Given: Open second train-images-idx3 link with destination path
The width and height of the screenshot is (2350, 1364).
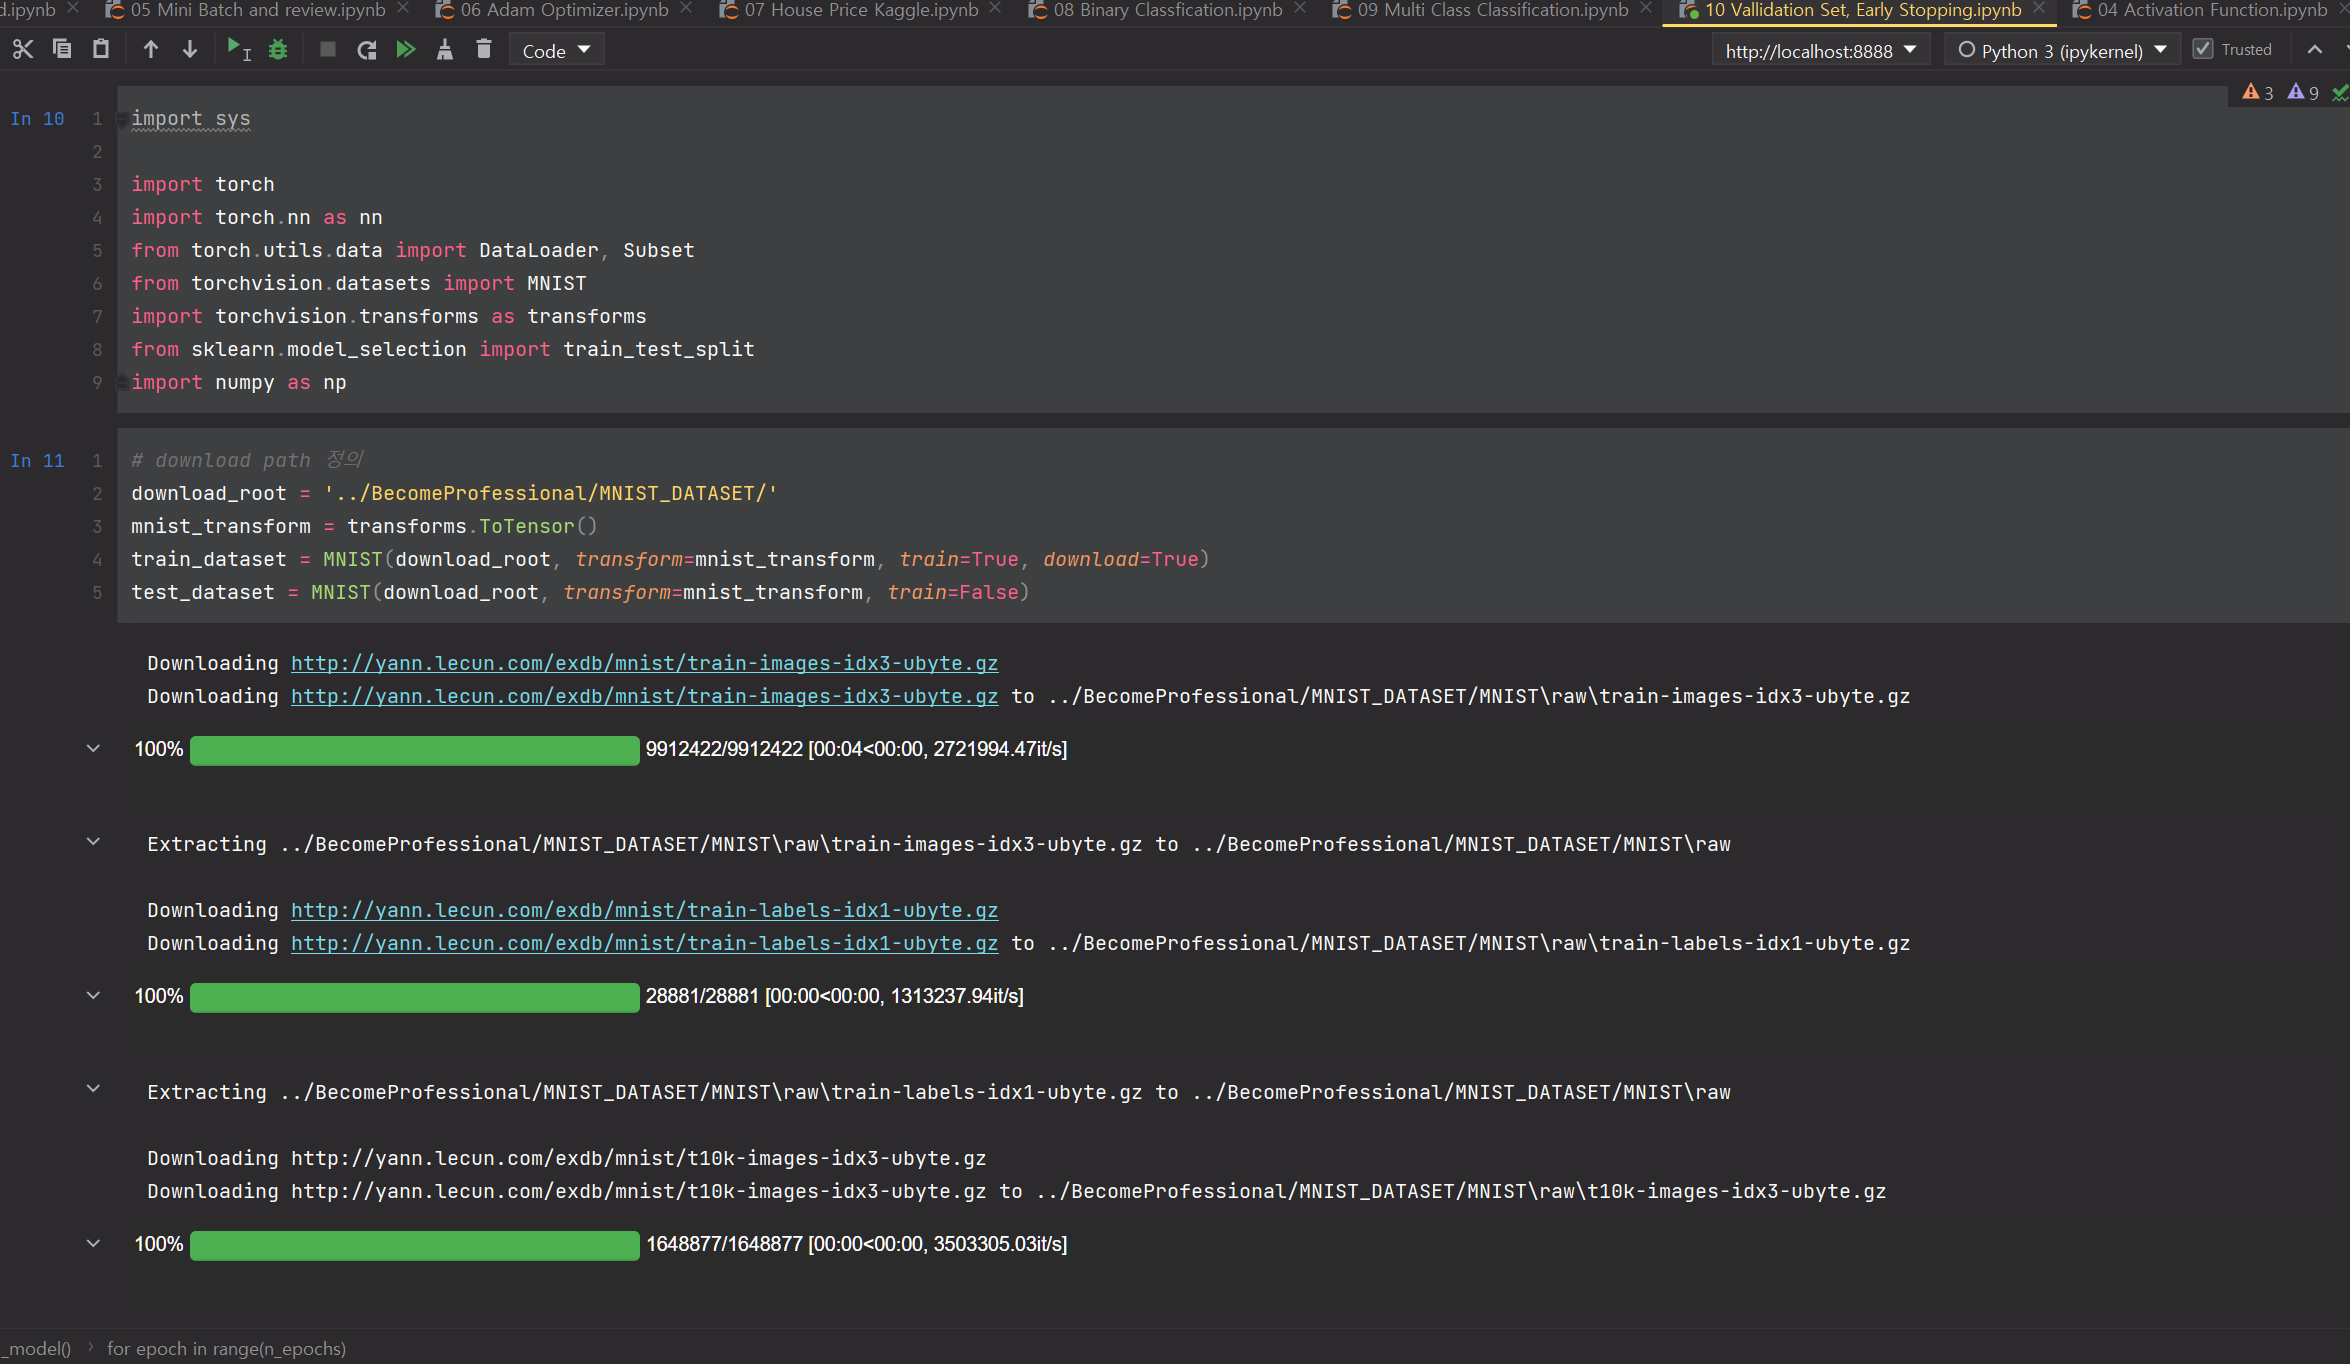Looking at the screenshot, I should coord(644,696).
